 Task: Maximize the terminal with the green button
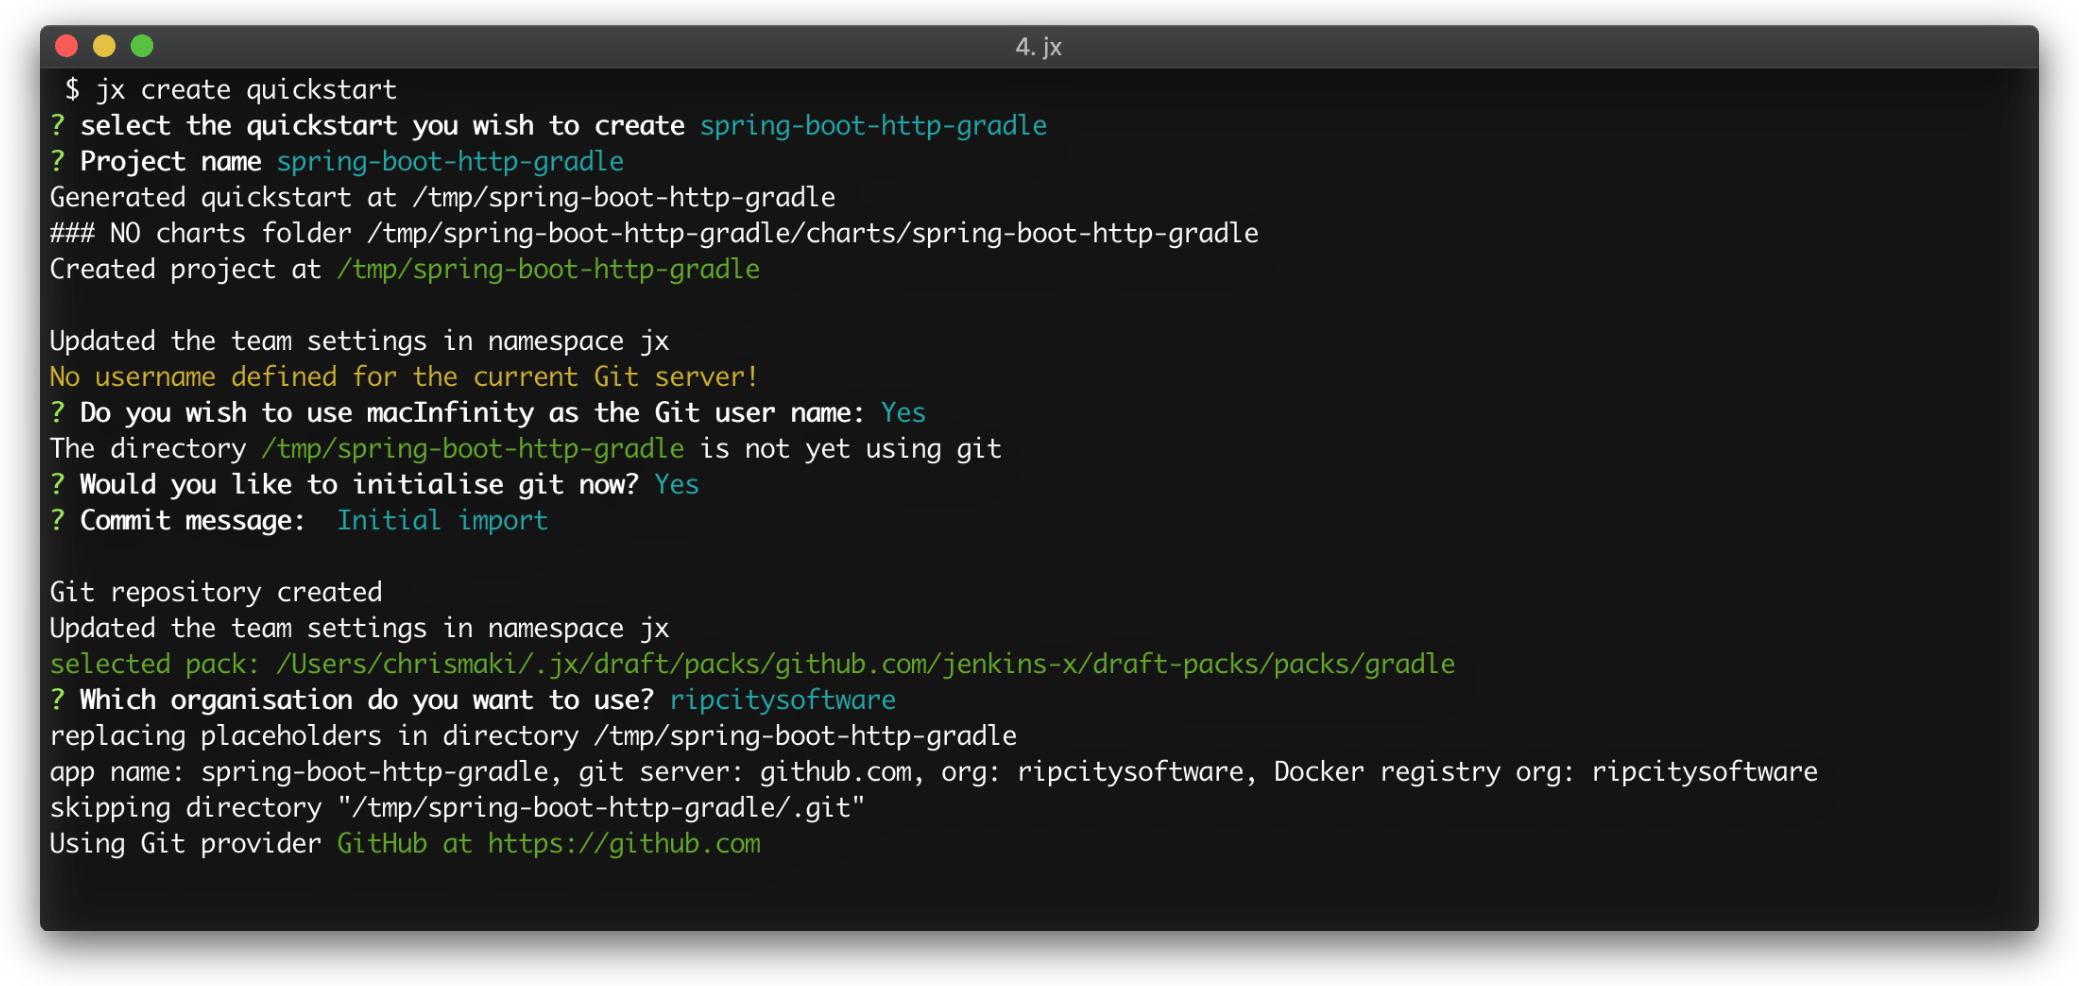point(142,46)
